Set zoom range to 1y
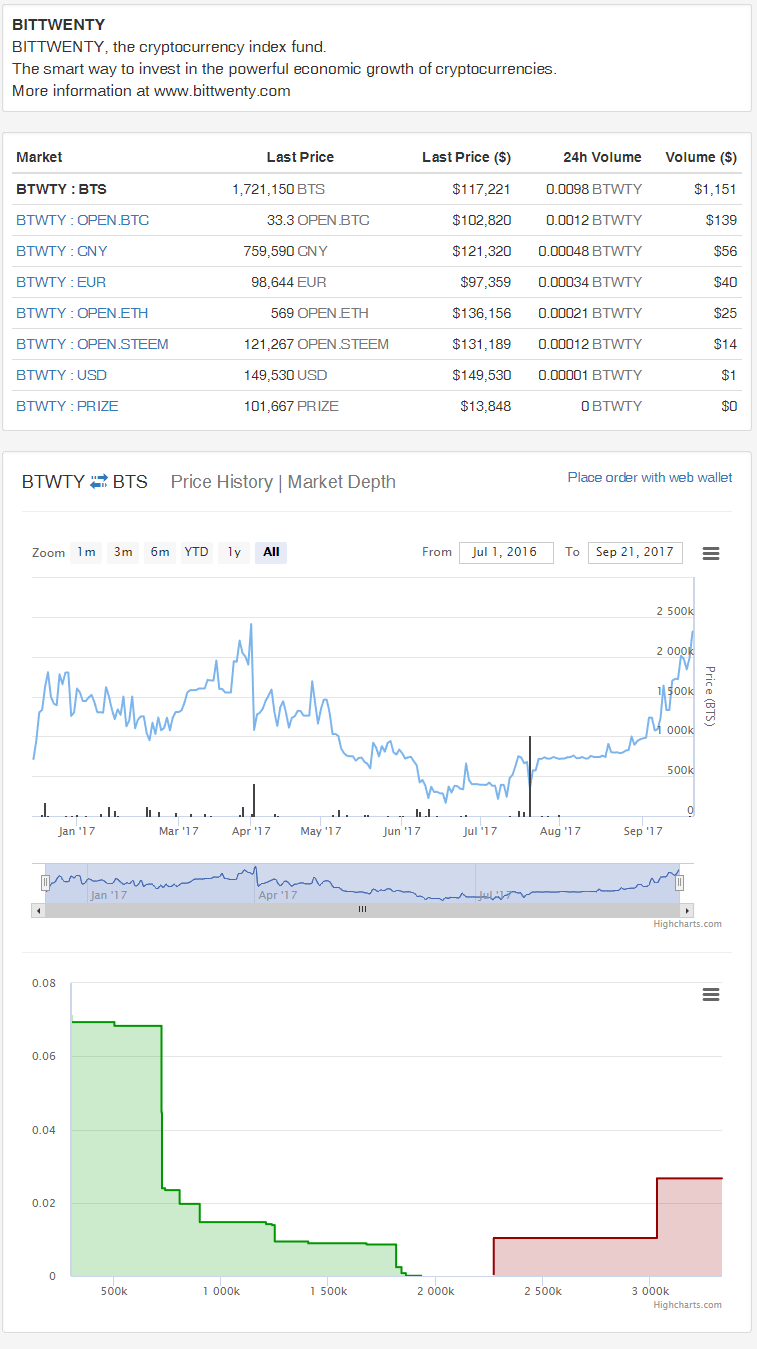Screen dimensions: 757x1349 (x=234, y=552)
